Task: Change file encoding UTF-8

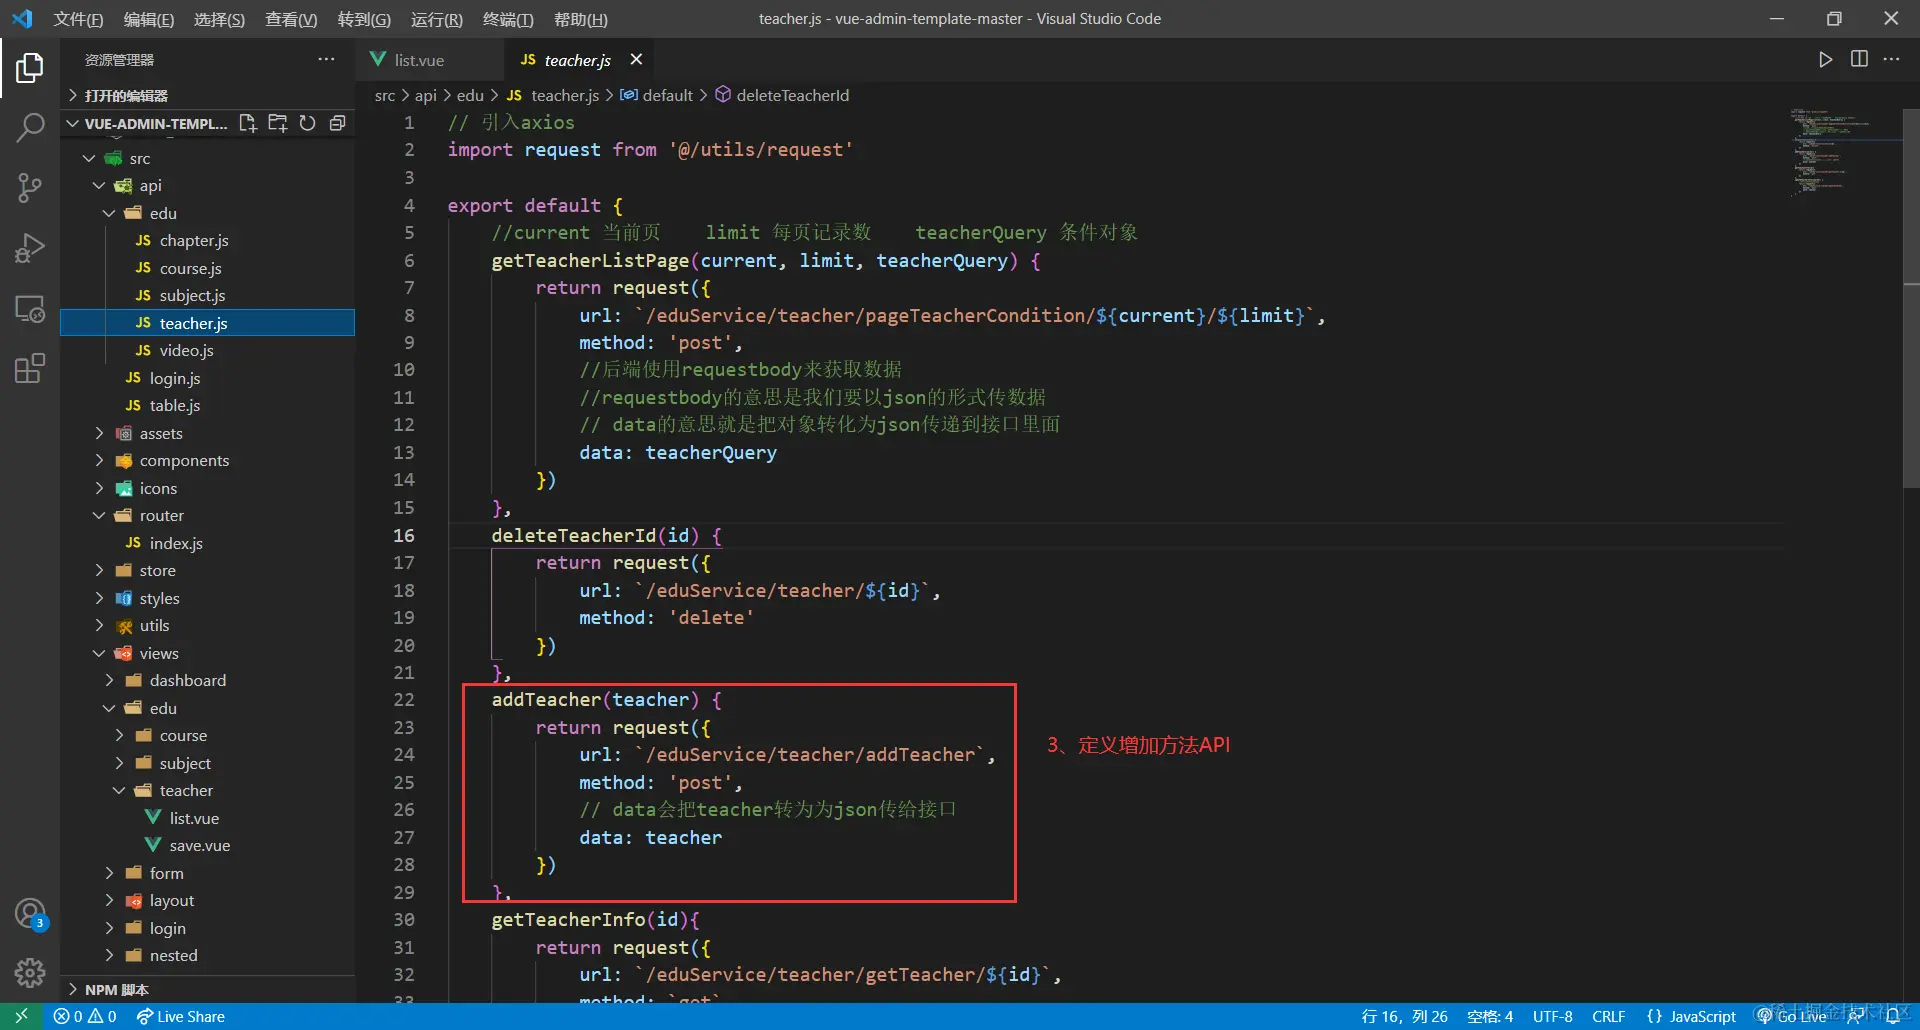Action: coord(1553,1016)
